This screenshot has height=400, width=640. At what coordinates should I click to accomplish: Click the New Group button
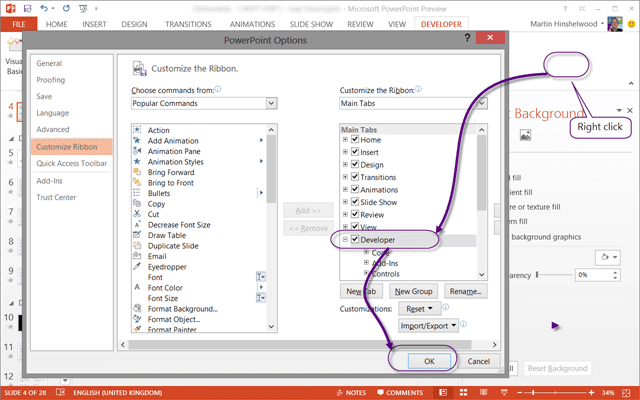(413, 291)
